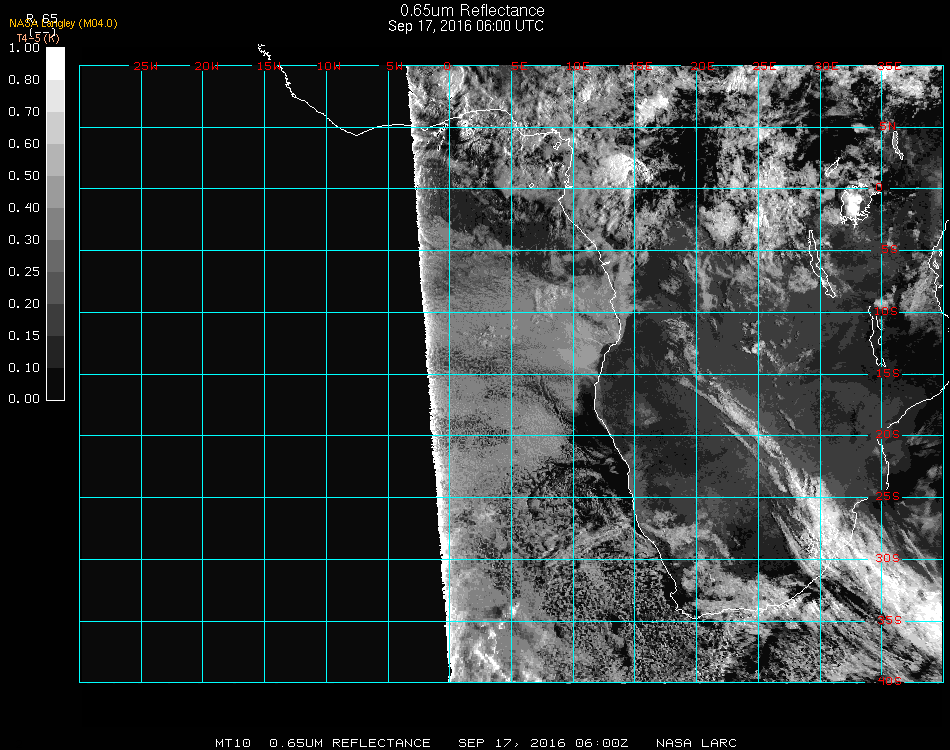Click the Lake Victoria outline near the equator

click(x=855, y=204)
